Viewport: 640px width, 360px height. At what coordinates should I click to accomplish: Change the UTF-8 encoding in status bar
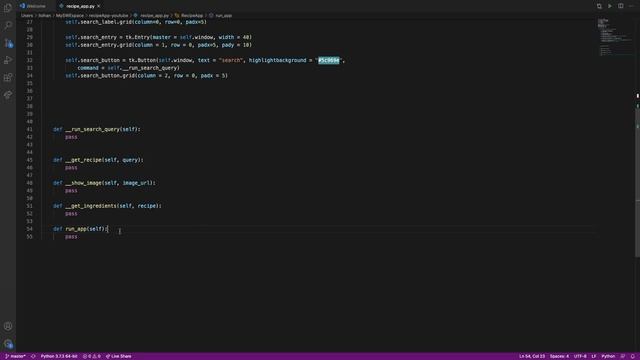click(x=580, y=356)
